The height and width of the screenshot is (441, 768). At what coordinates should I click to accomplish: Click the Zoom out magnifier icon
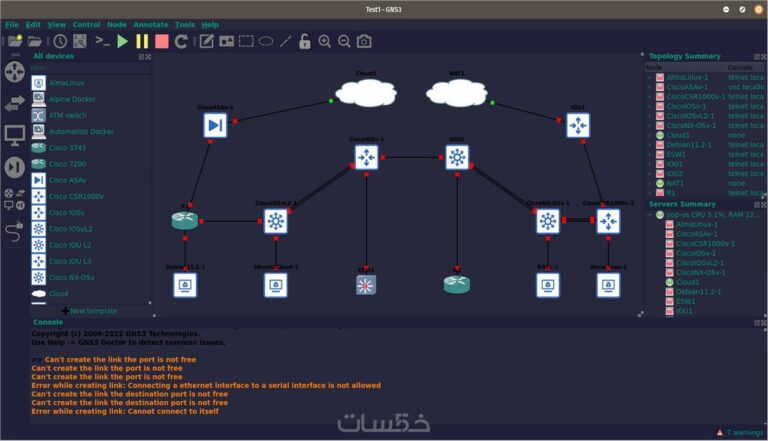(344, 41)
